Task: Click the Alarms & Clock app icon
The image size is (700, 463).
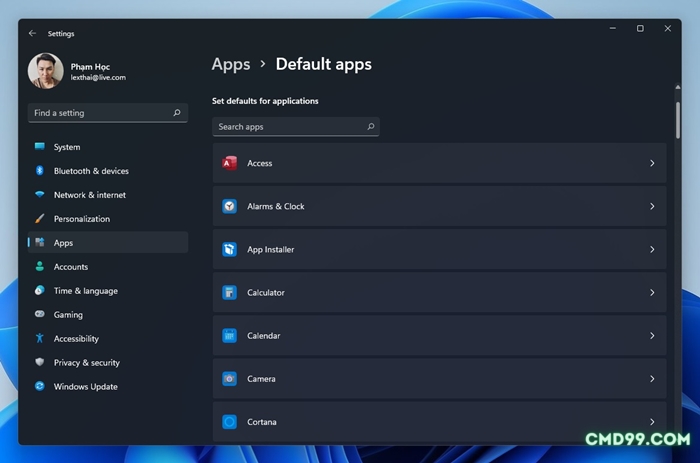Action: click(x=229, y=206)
